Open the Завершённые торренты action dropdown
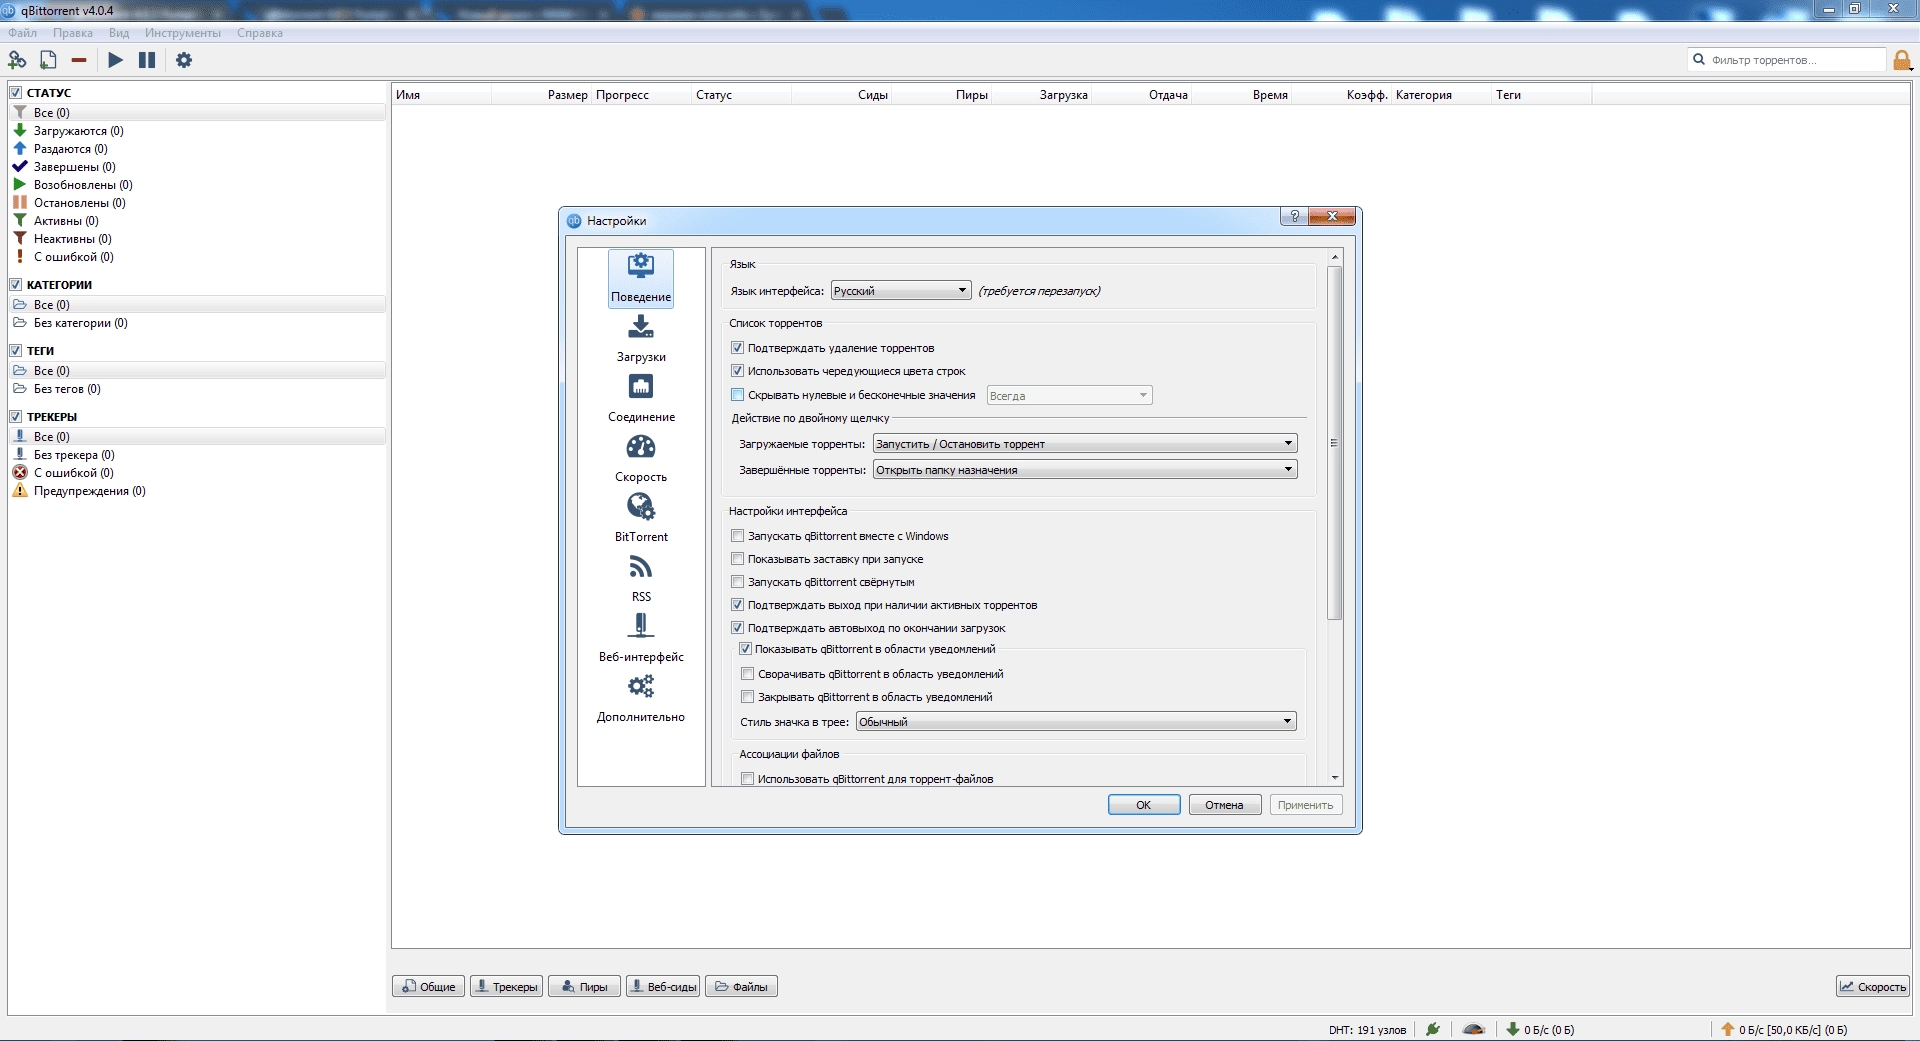 point(1085,470)
